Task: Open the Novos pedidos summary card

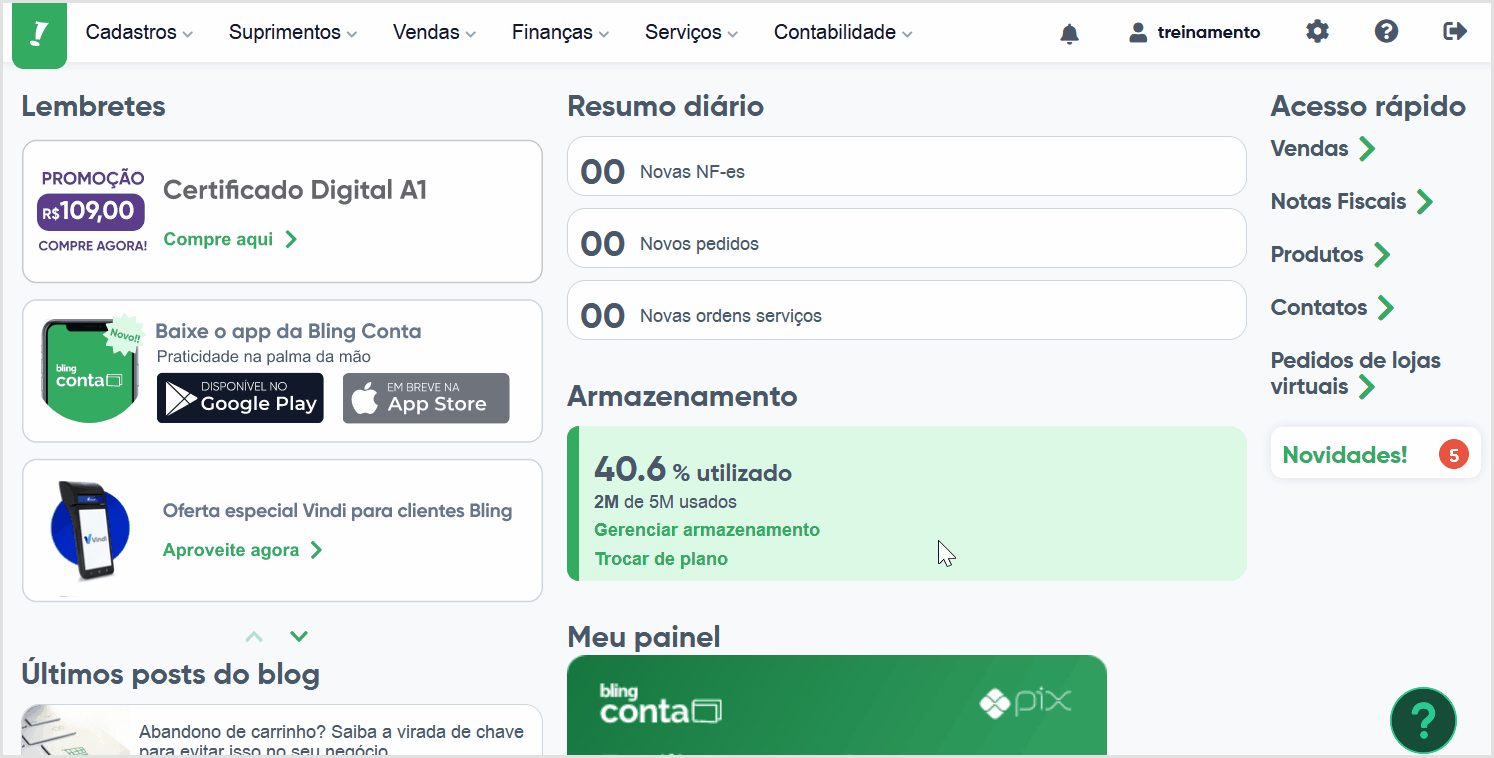Action: (906, 238)
